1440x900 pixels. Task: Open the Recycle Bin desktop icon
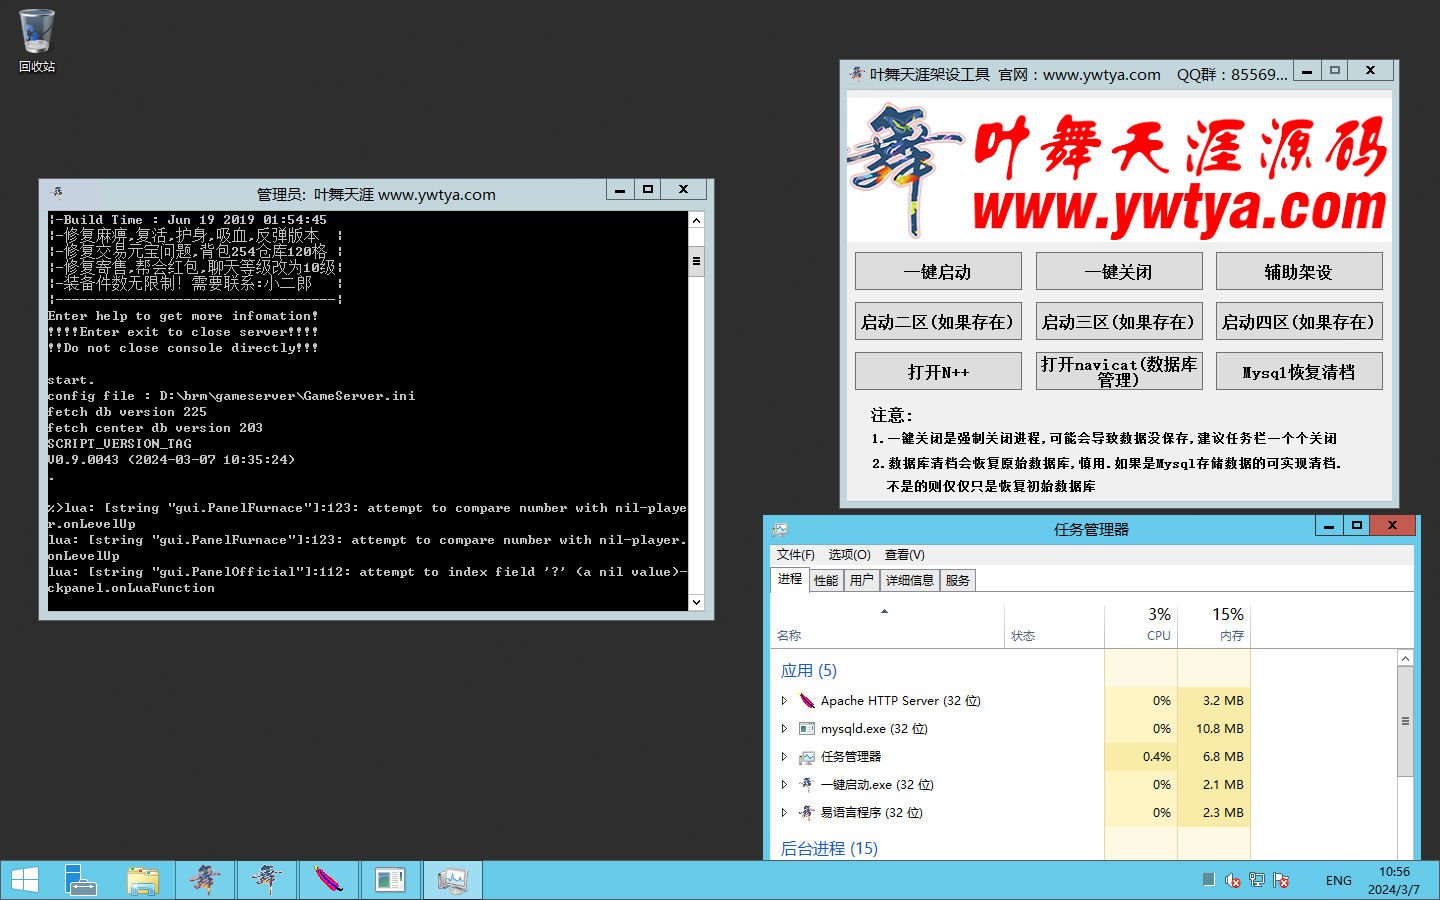click(37, 41)
